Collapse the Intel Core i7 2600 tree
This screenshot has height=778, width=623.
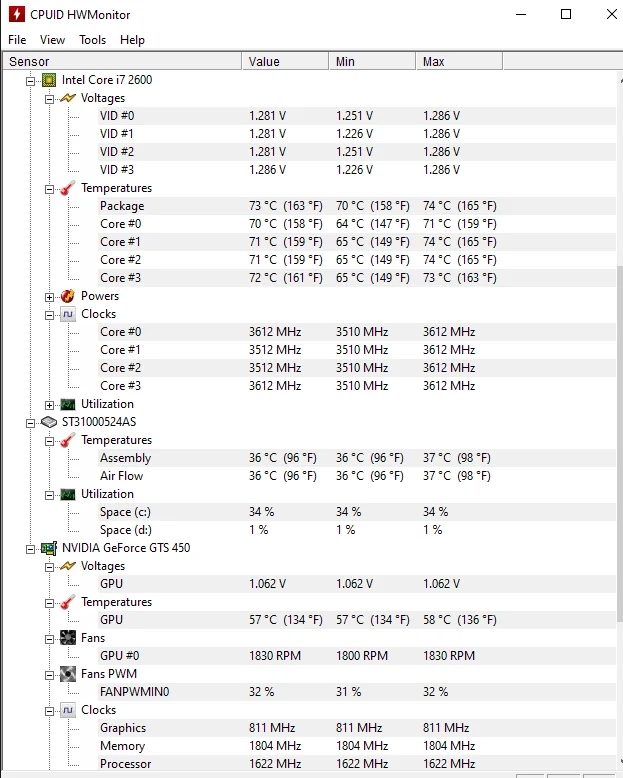[x=31, y=81]
